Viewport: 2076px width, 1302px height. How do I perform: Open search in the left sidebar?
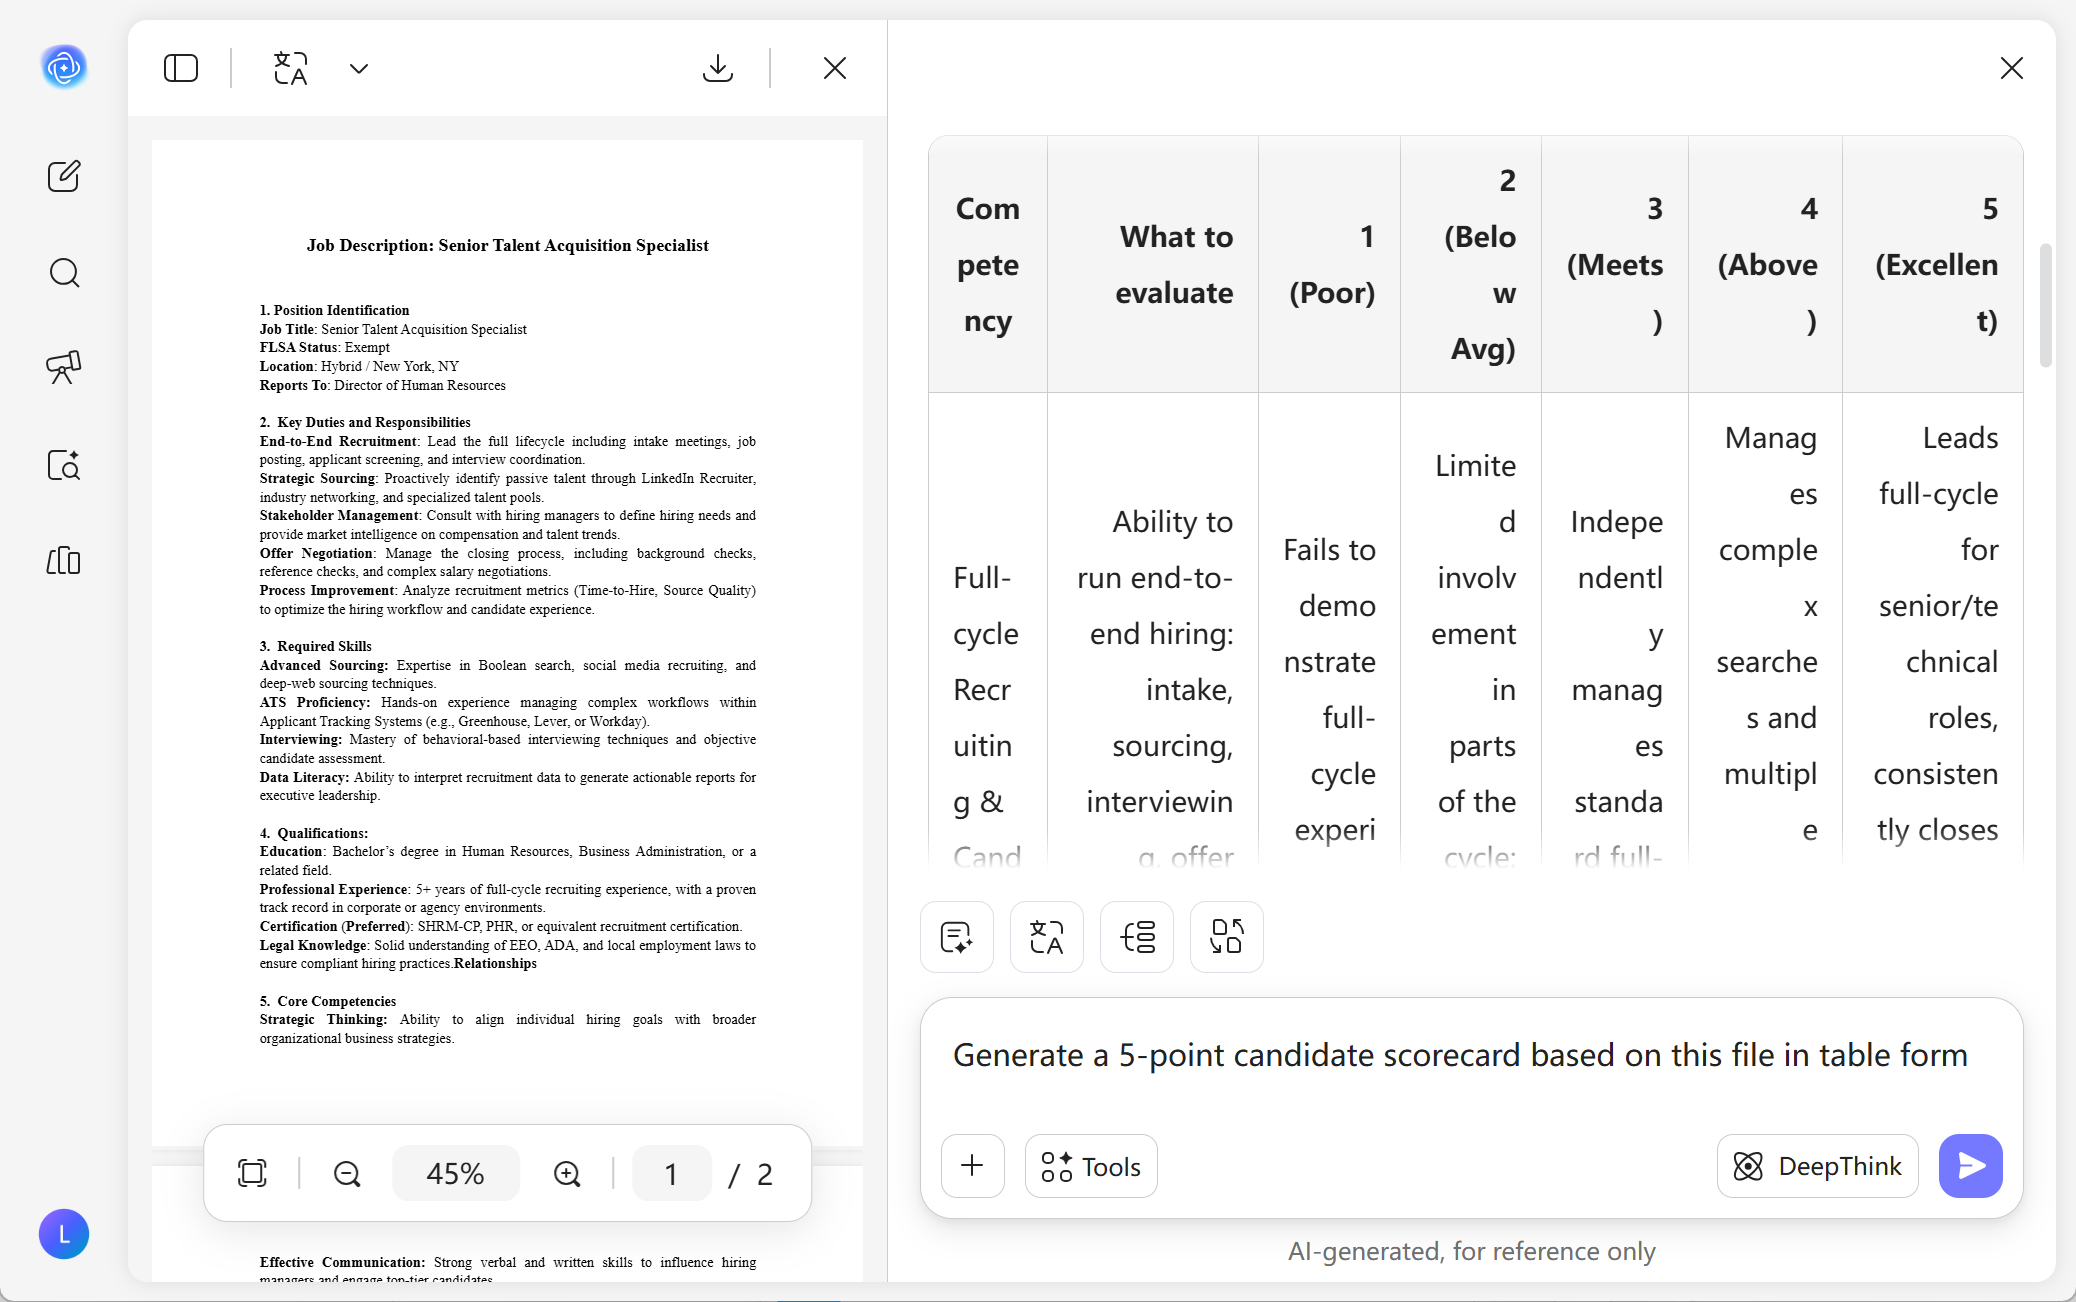(x=64, y=272)
